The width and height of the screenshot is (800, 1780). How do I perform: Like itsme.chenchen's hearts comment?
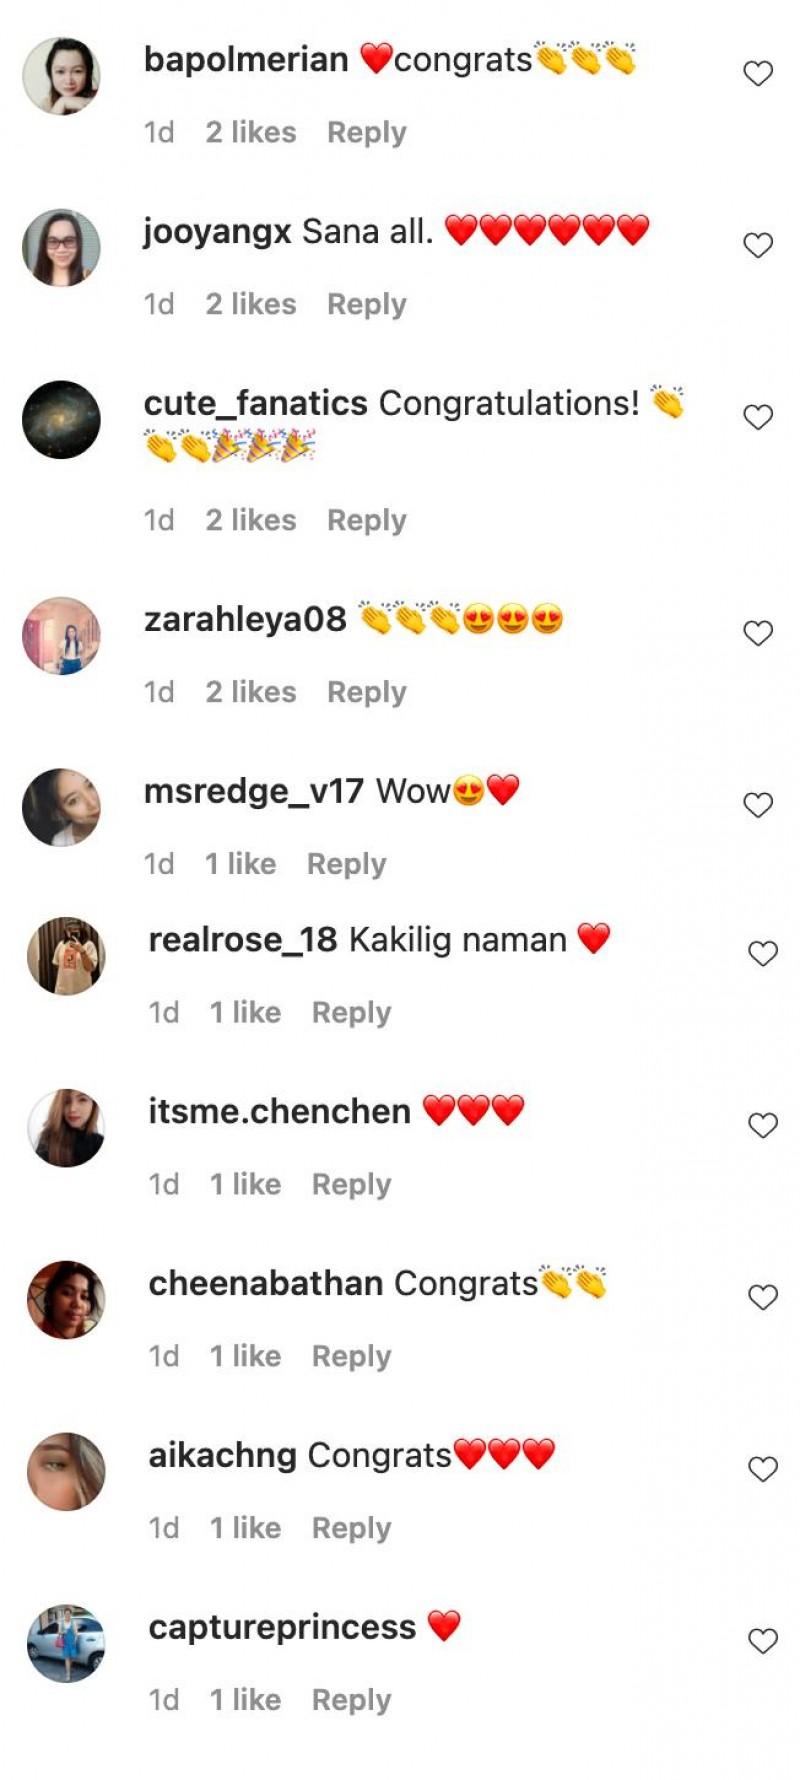763,1126
